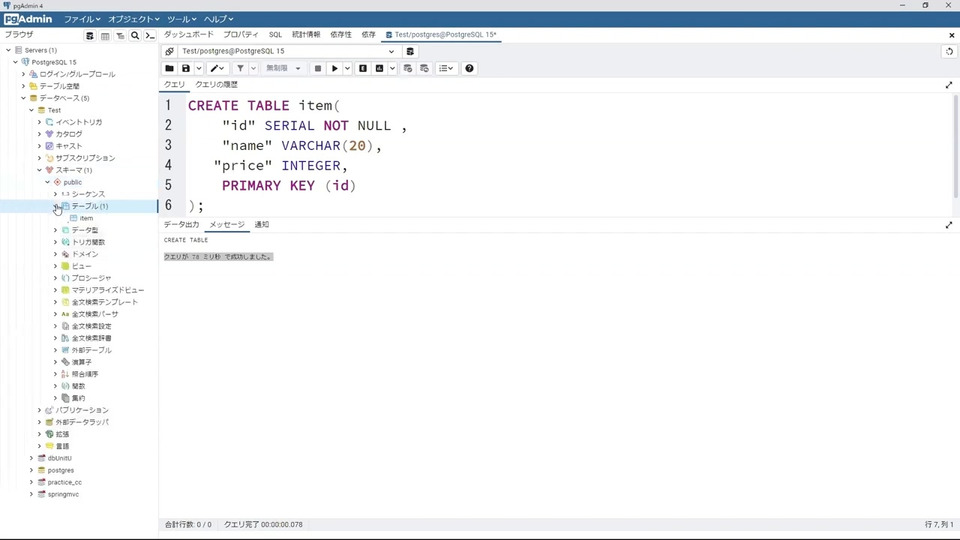Select the マテリアライズドビュー tree item
The height and width of the screenshot is (540, 960).
click(108, 290)
